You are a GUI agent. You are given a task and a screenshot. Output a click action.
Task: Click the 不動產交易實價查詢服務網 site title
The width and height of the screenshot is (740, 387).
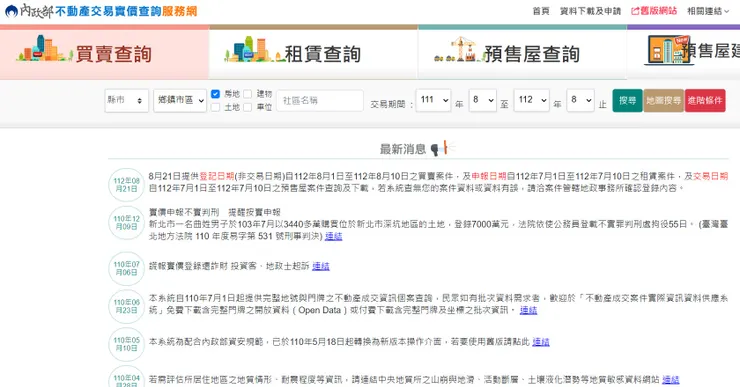[126, 11]
